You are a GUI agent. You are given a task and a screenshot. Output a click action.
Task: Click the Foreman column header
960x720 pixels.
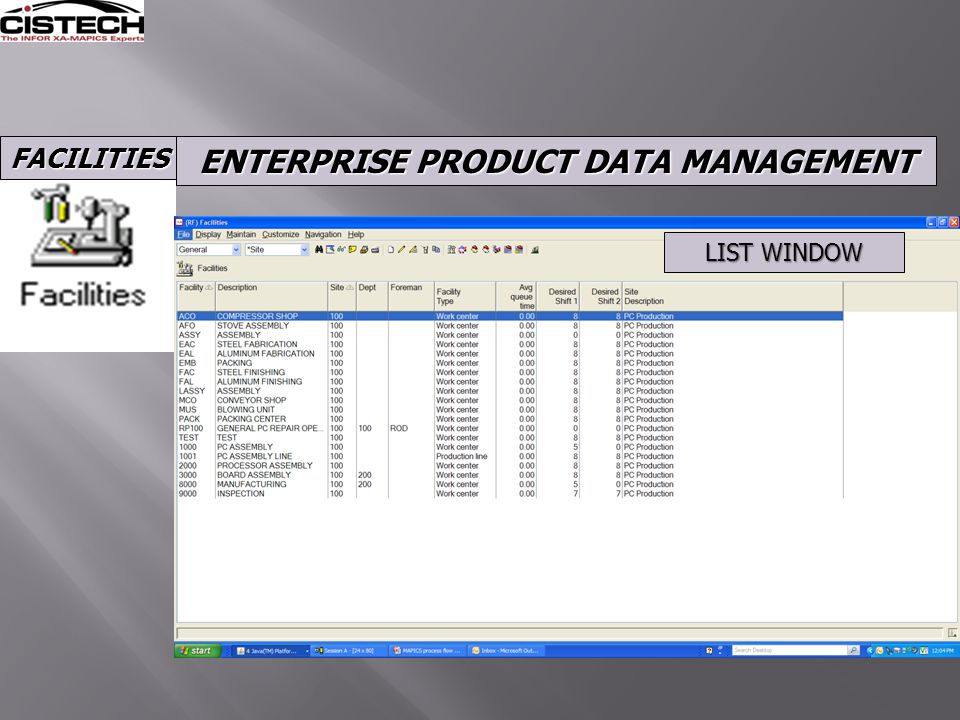point(411,296)
